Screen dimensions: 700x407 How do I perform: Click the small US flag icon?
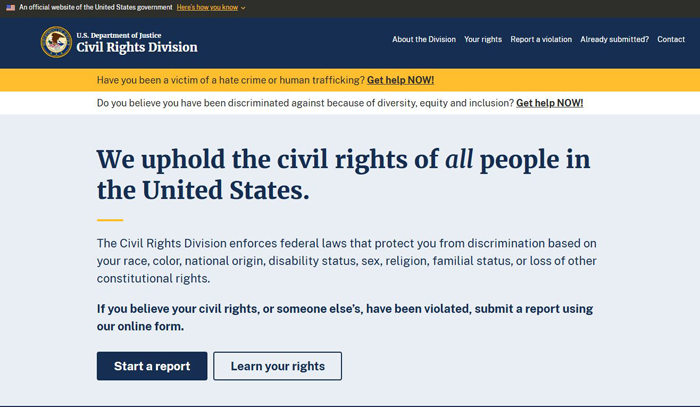pyautogui.click(x=11, y=8)
